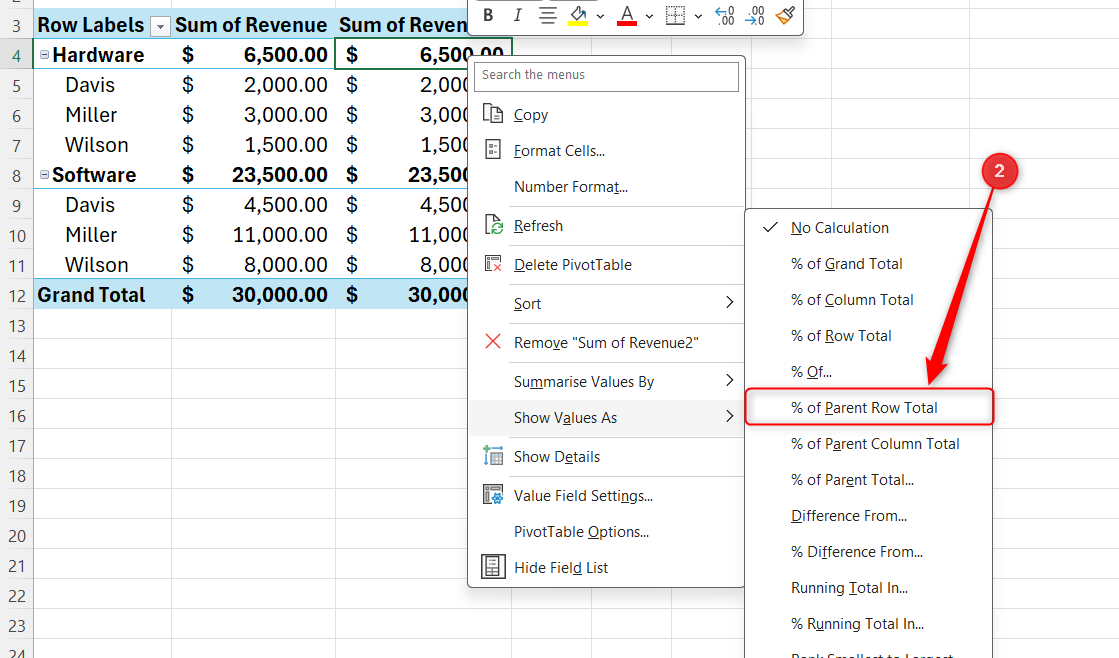Select row header 12

pyautogui.click(x=16, y=295)
